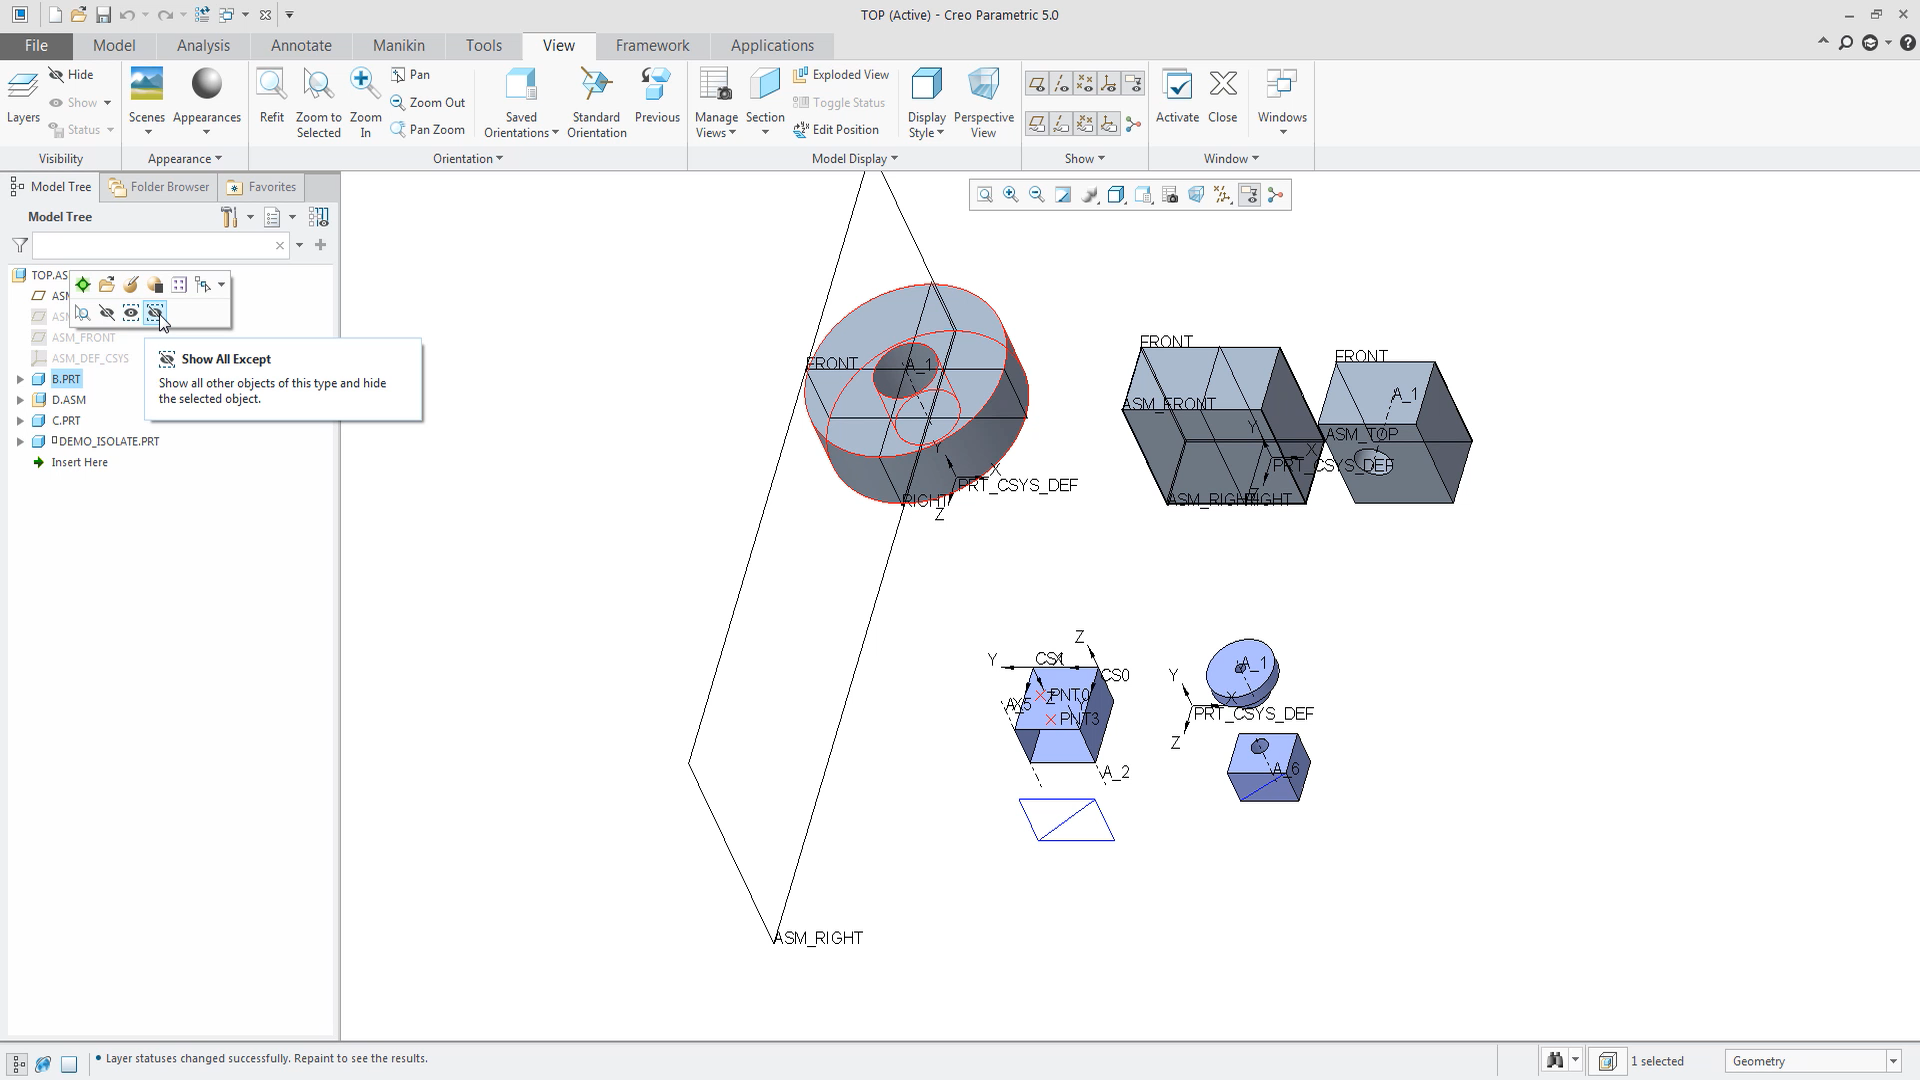This screenshot has width=1920, height=1080.
Task: Click the large Zoom In ribbon button
Action: point(365,103)
